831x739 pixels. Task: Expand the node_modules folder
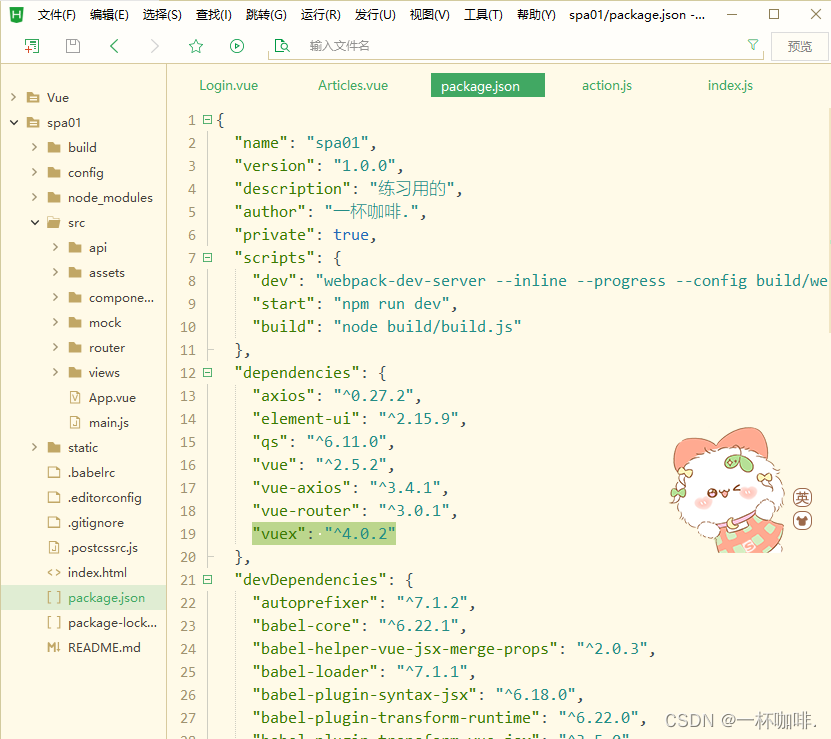coord(35,198)
